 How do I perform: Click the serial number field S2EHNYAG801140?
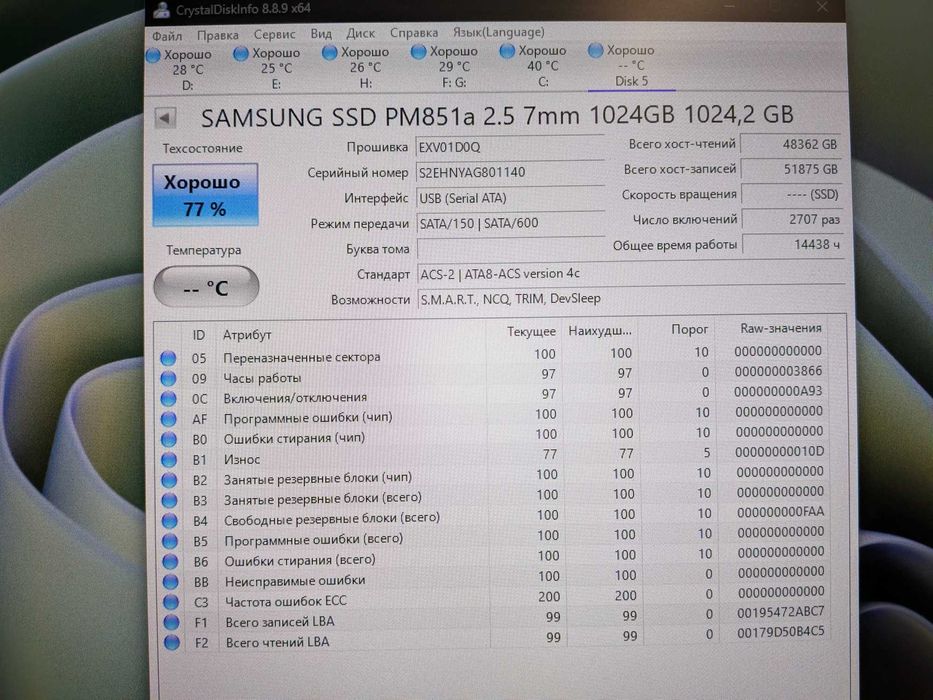tap(511, 173)
